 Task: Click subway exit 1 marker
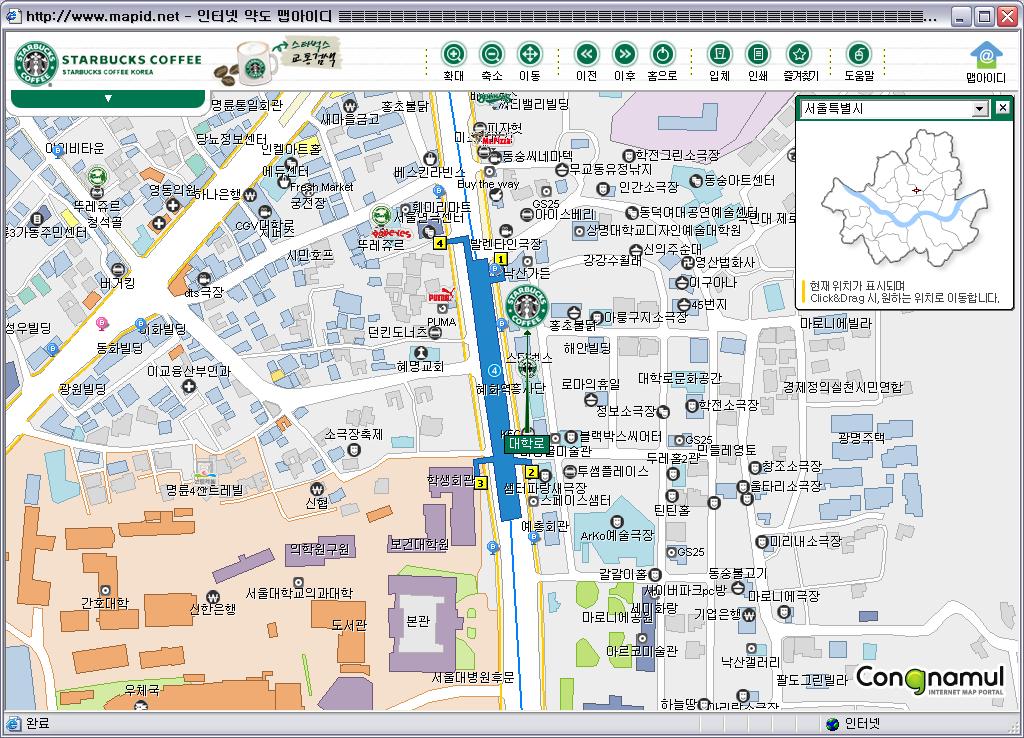click(501, 259)
